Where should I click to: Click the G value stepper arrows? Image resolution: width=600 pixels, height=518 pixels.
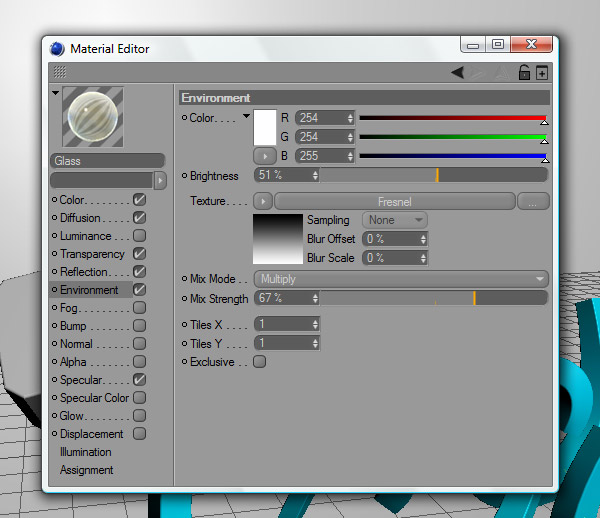tap(350, 137)
